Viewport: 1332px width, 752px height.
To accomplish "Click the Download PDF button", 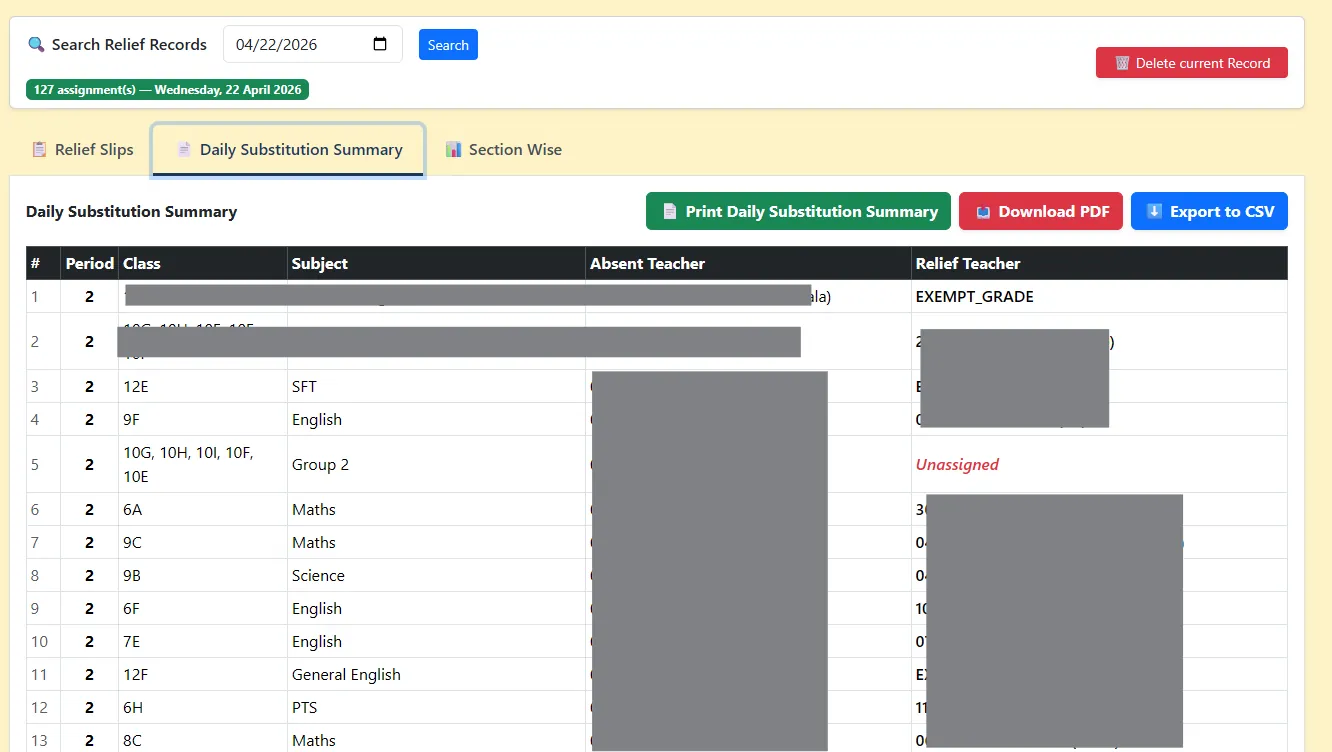I will [x=1041, y=211].
